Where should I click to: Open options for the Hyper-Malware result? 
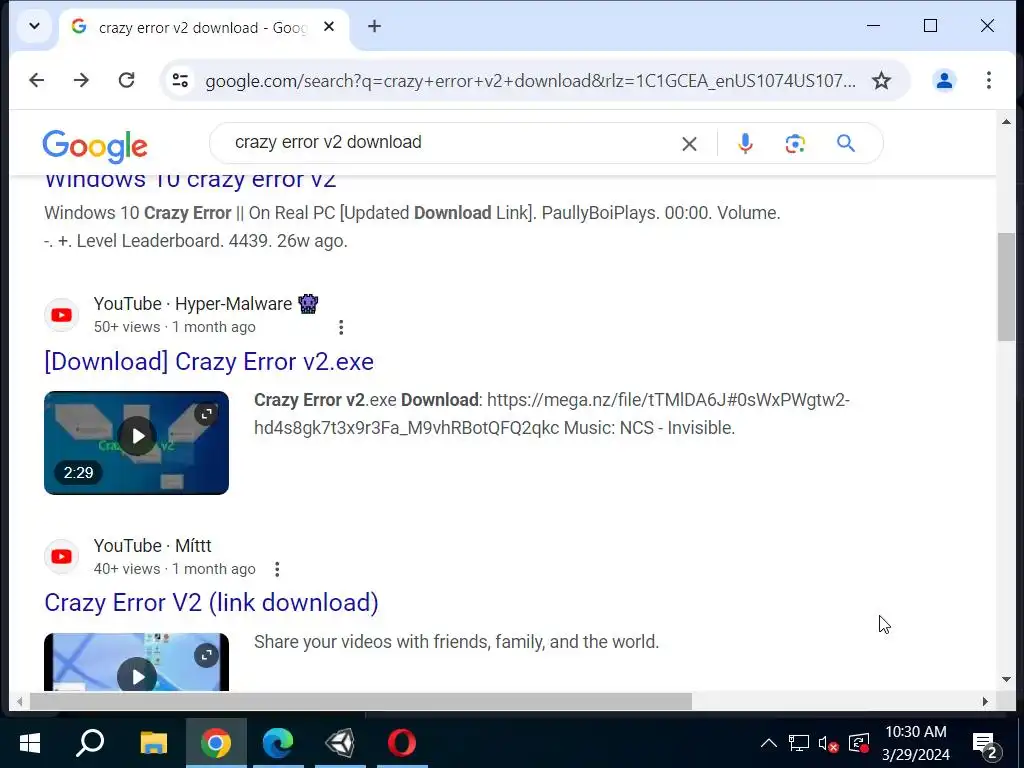click(x=341, y=327)
